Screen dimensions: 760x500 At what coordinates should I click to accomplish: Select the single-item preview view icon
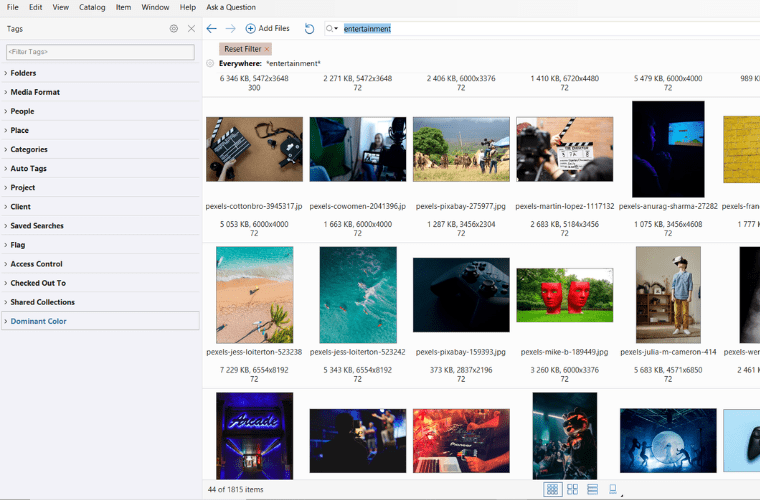612,489
